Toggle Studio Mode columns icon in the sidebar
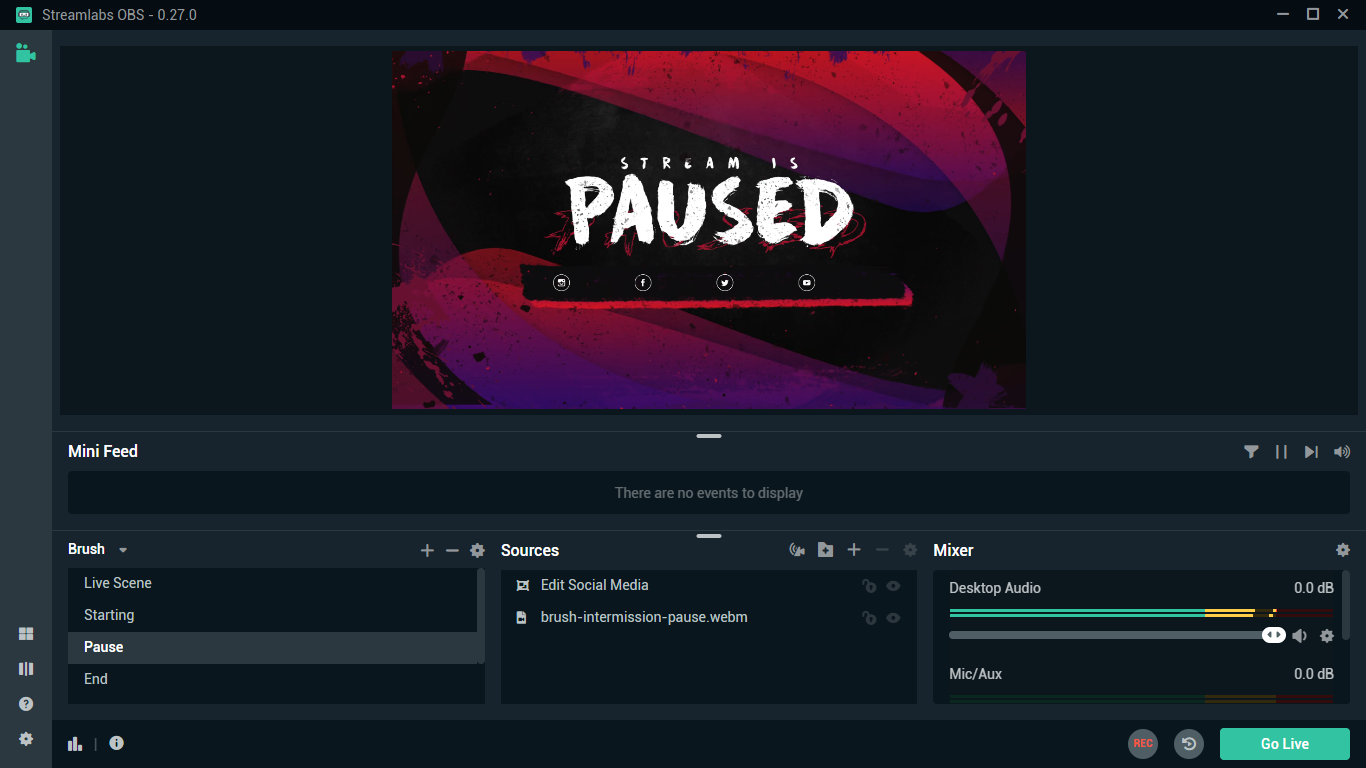The image size is (1366, 768). (26, 669)
